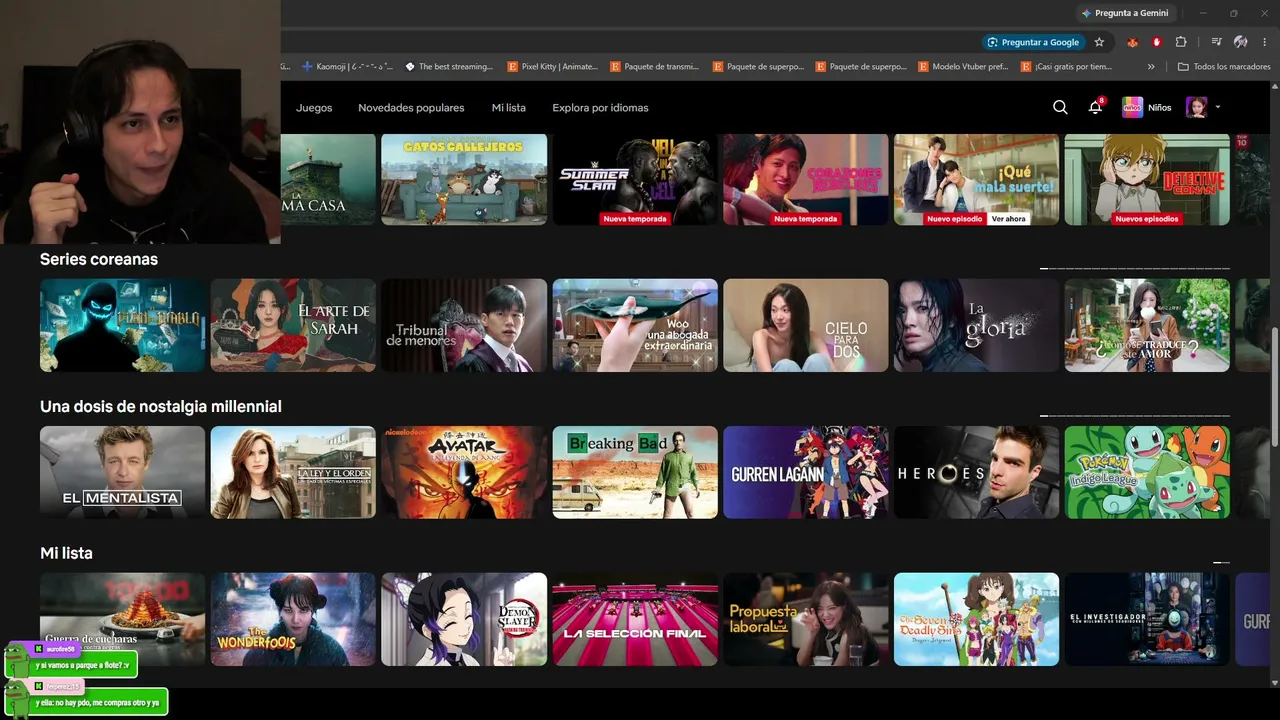Open the notifications bell
The width and height of the screenshot is (1280, 720).
(x=1095, y=108)
